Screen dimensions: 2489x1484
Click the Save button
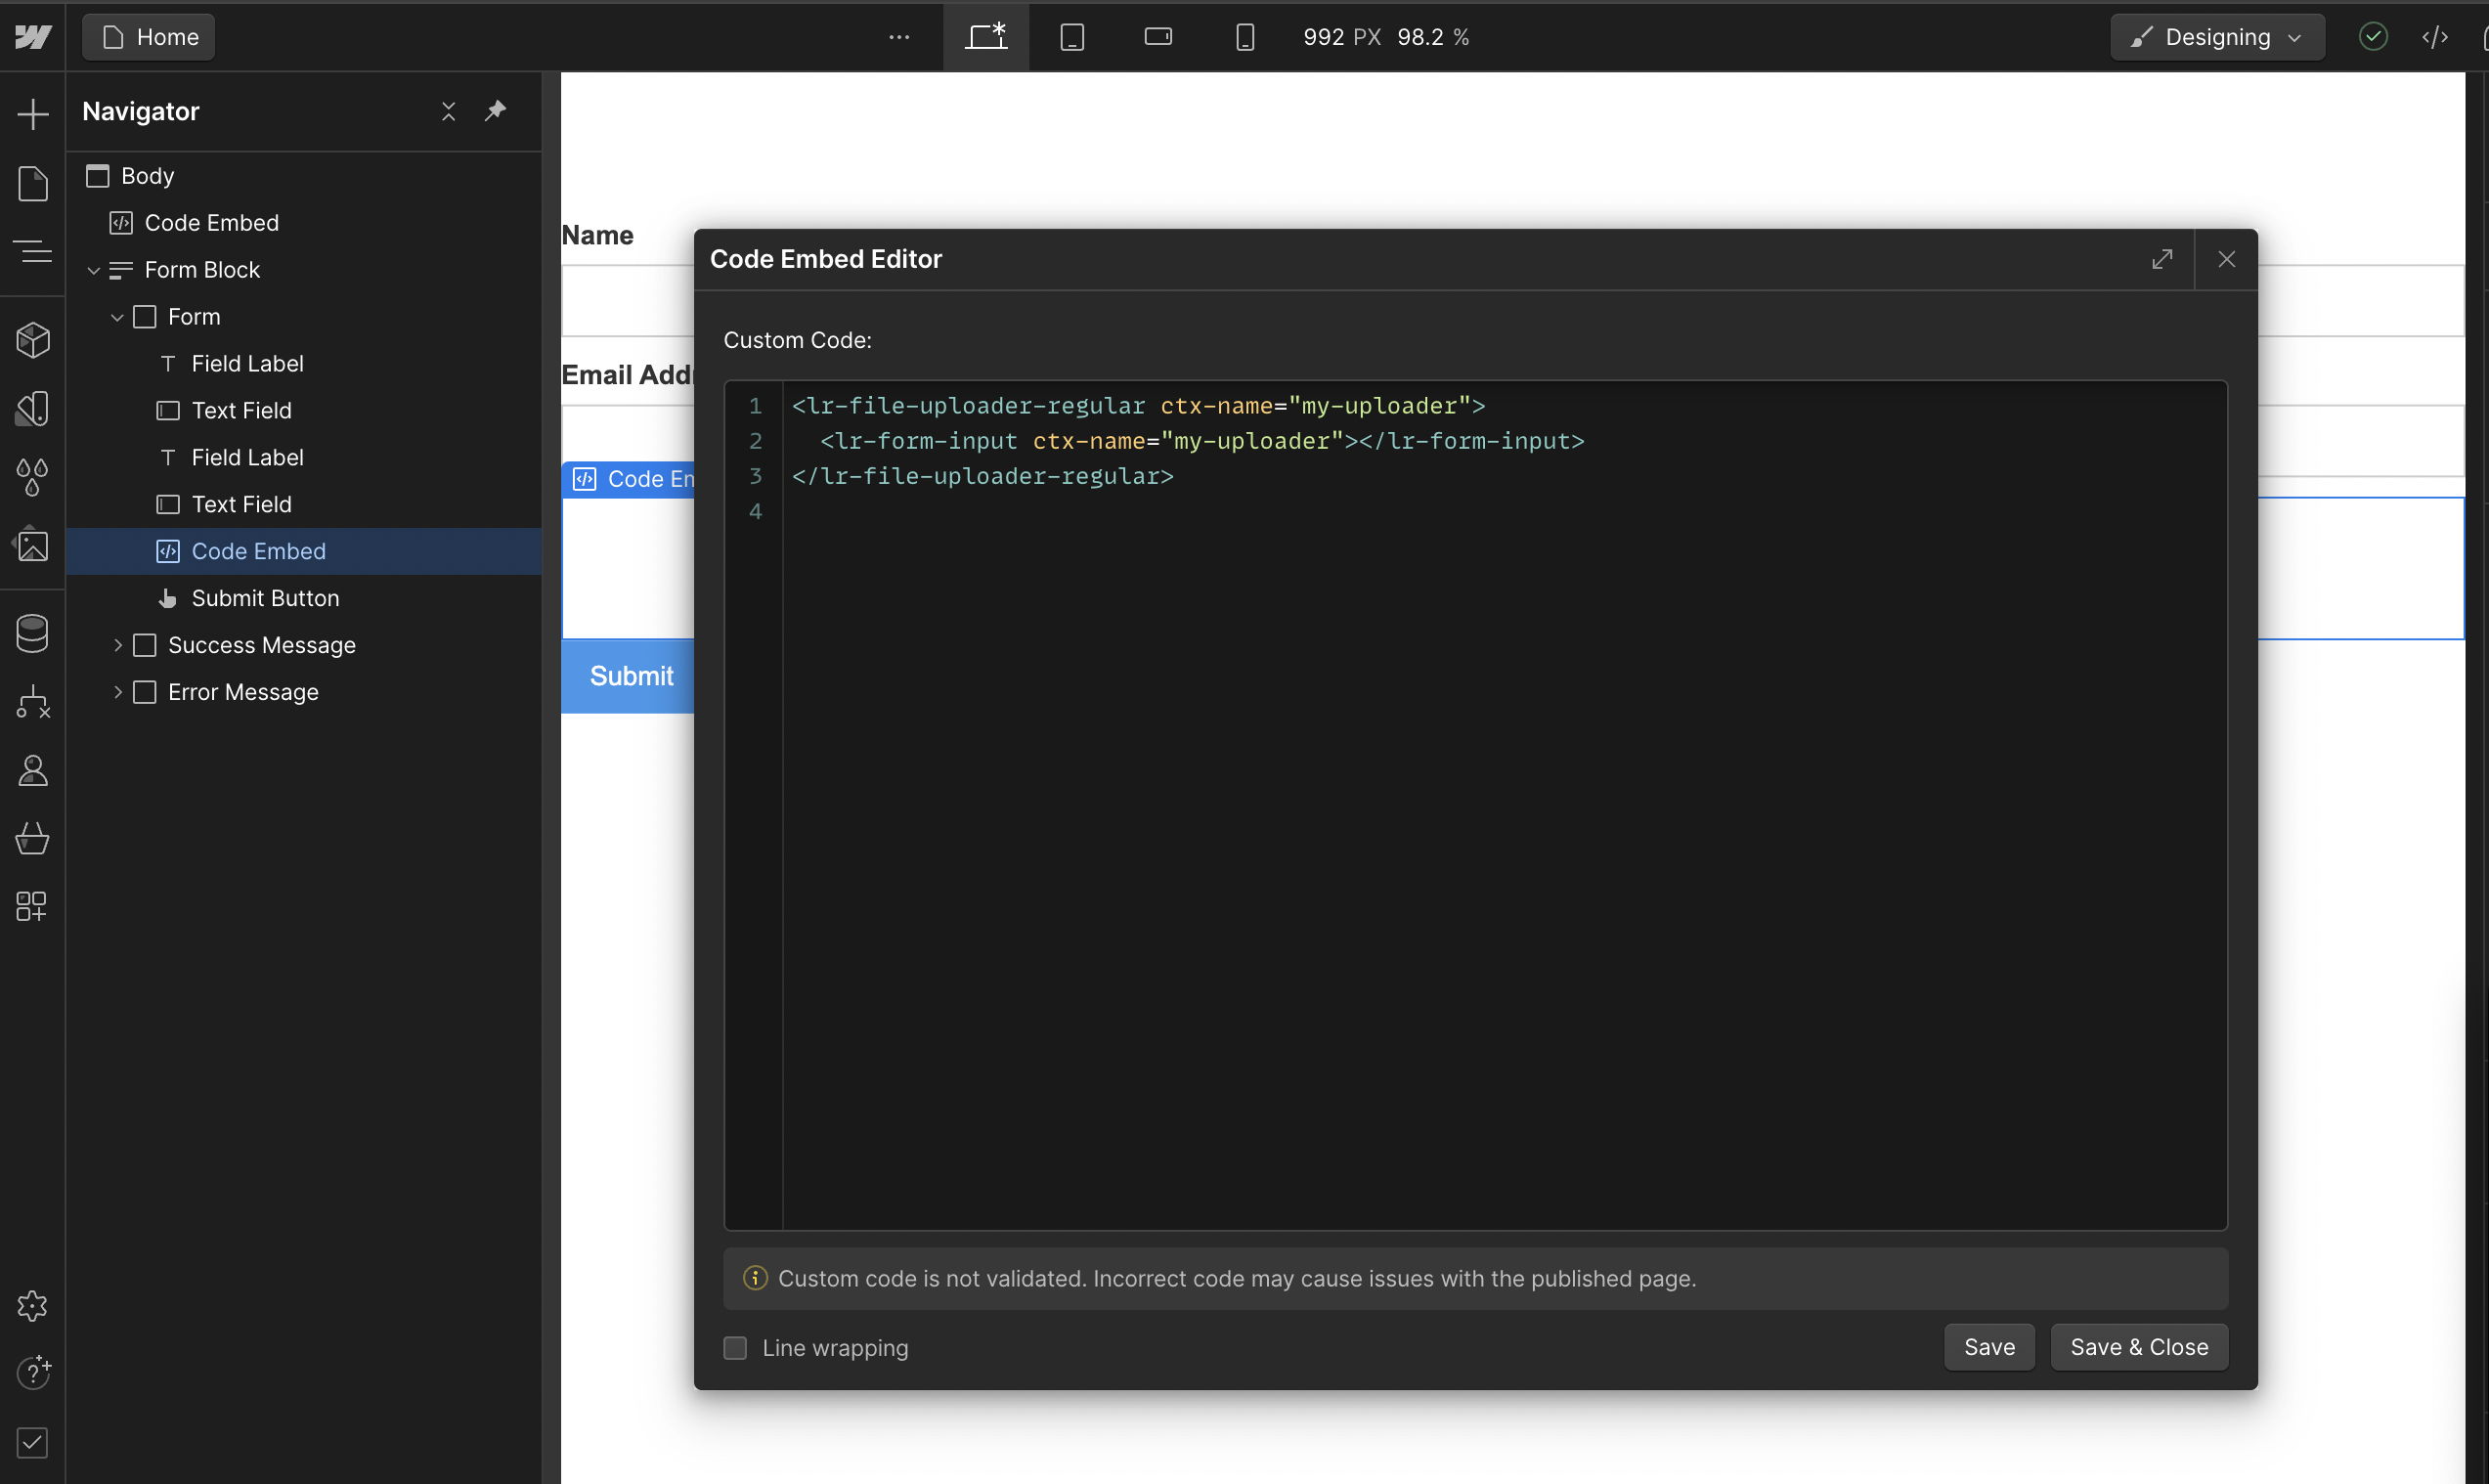pos(1988,1346)
